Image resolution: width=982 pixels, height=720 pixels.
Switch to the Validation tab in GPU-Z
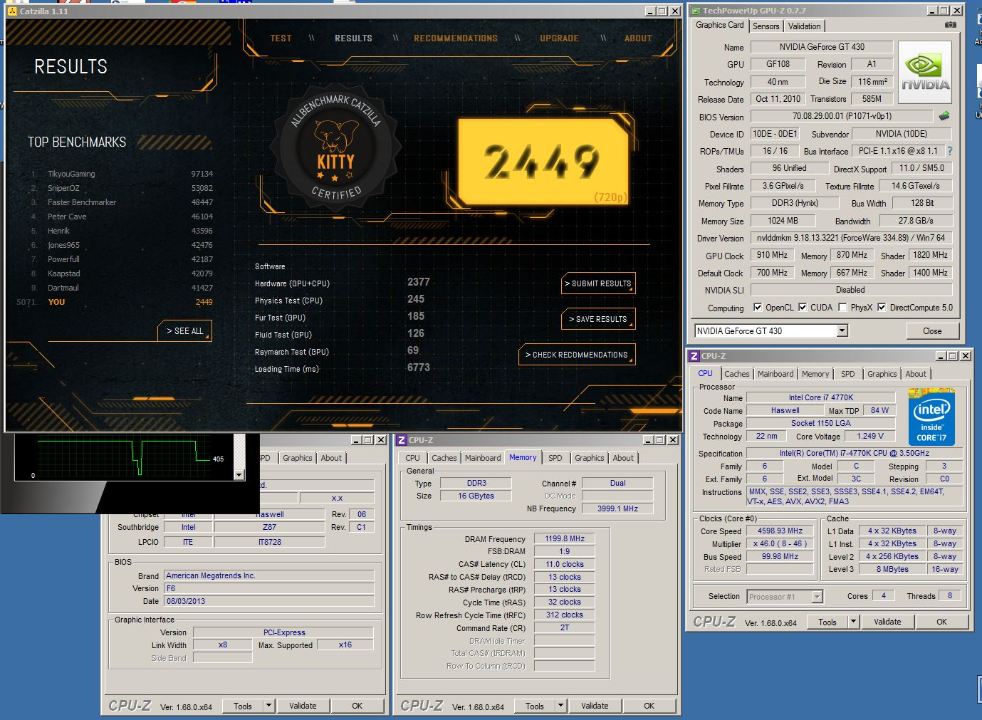pyautogui.click(x=804, y=26)
